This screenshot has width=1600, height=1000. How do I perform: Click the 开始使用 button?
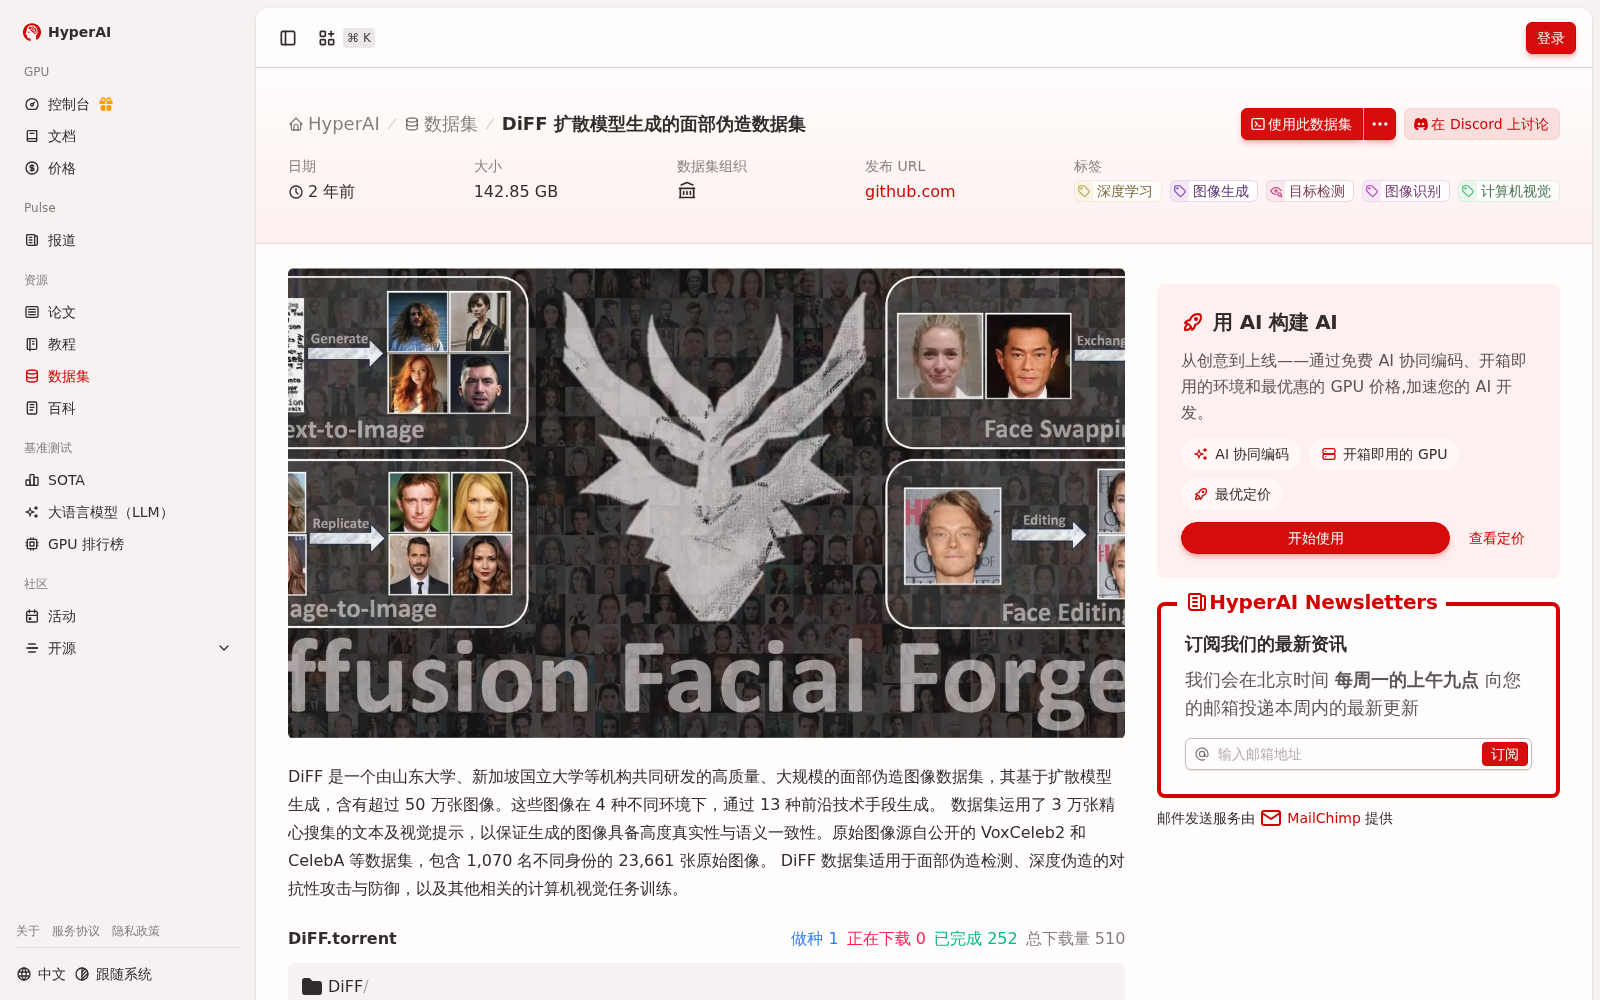click(x=1315, y=538)
